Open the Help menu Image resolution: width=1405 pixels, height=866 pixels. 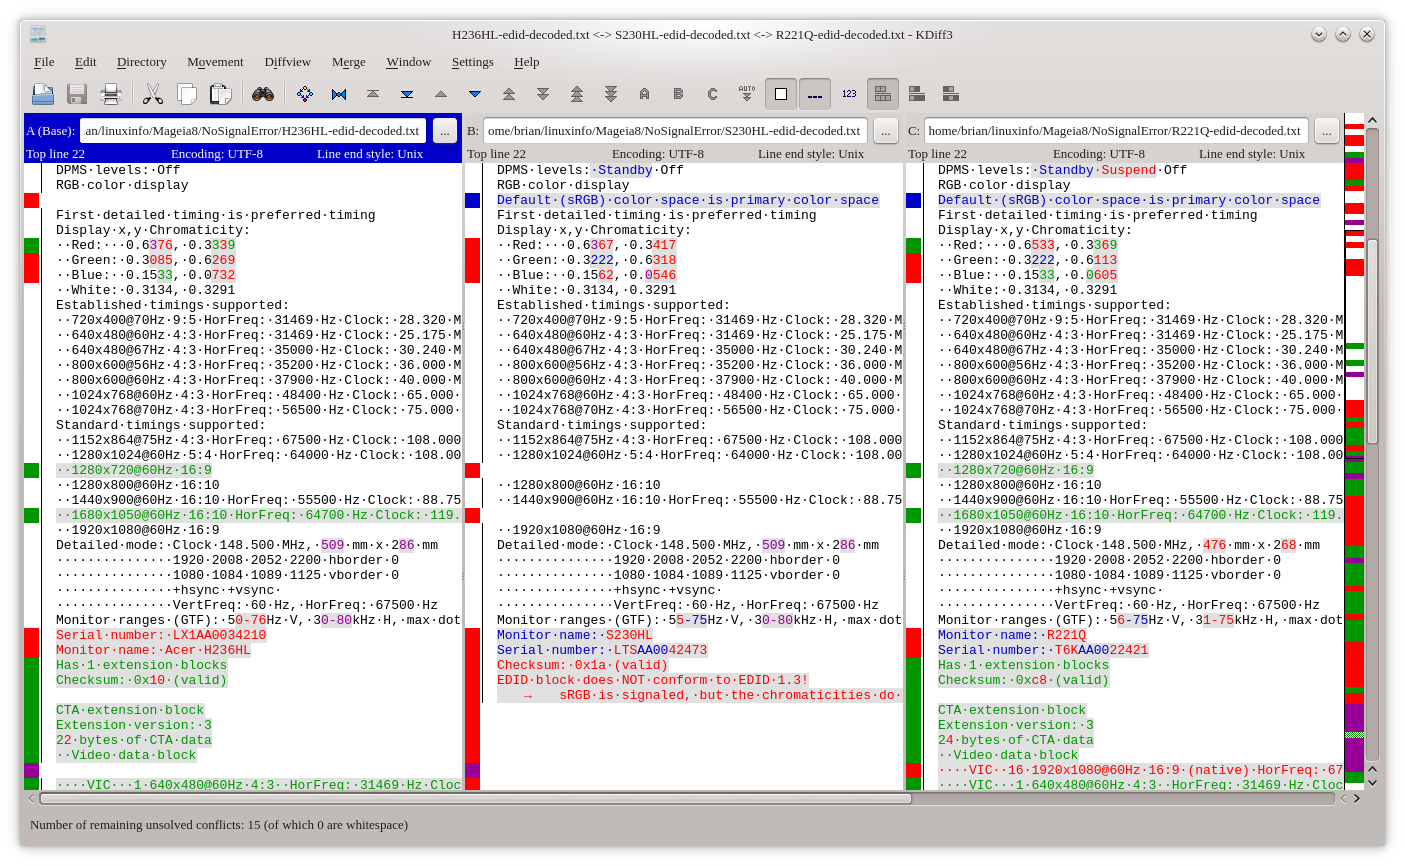click(527, 62)
